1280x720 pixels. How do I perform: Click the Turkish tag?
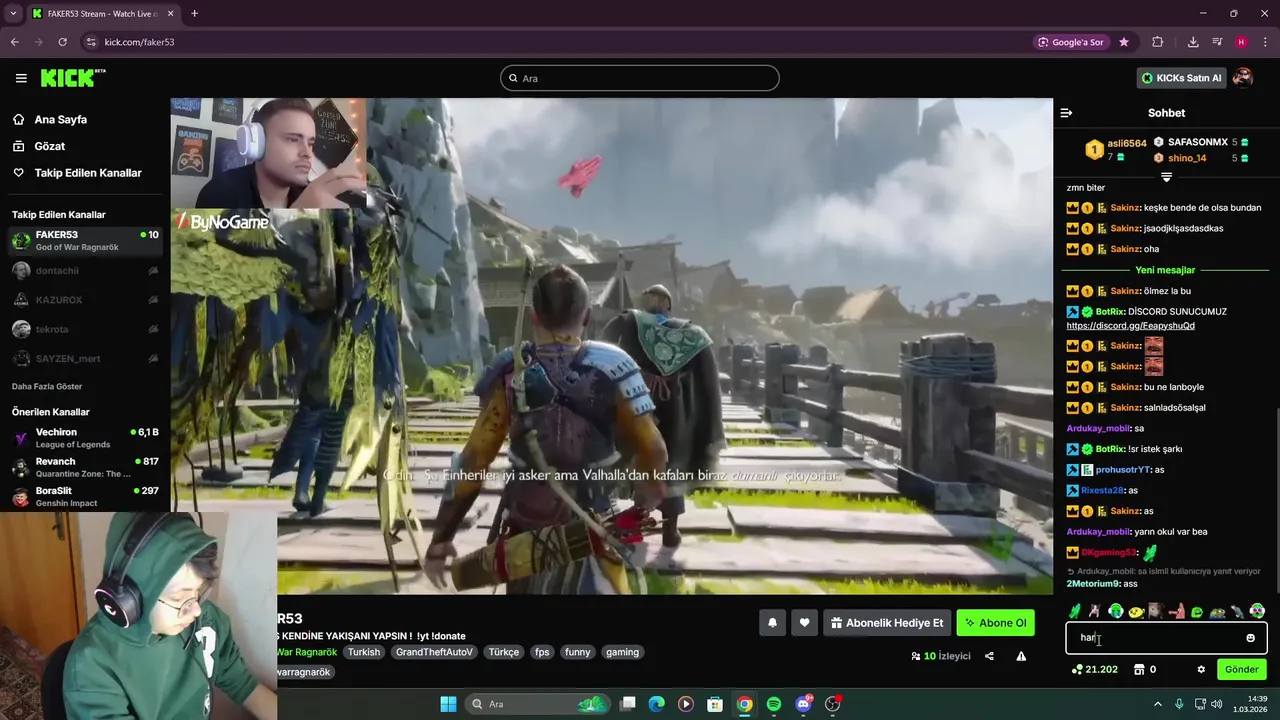[x=364, y=652]
